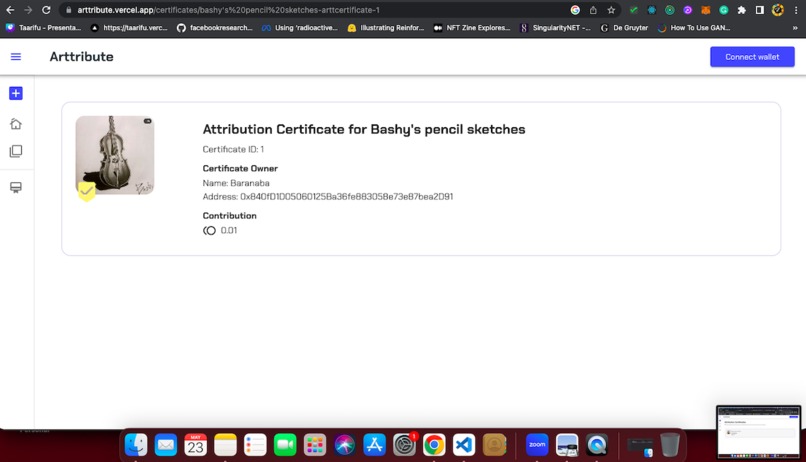Image resolution: width=806 pixels, height=462 pixels.
Task: Open Zoom from the dock
Action: click(537, 445)
